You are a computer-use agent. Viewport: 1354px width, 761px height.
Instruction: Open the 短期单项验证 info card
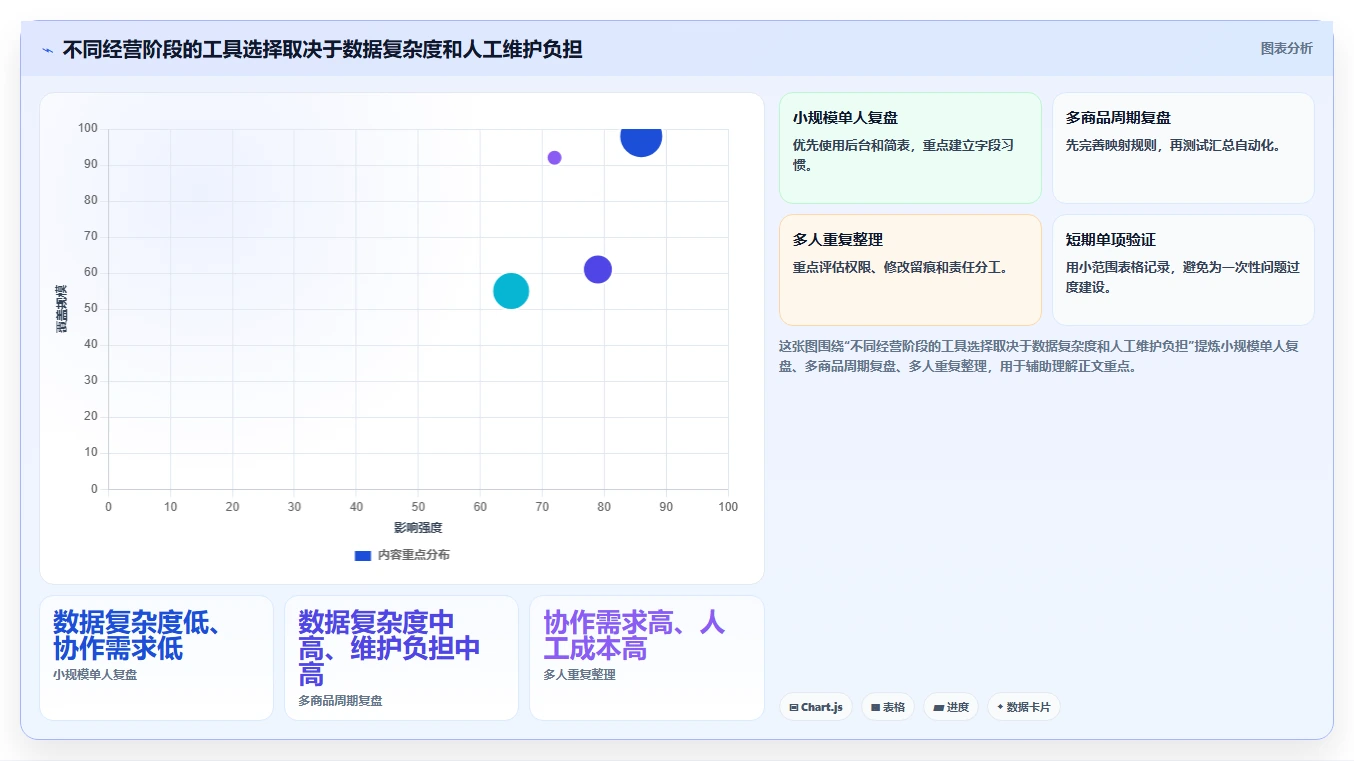[x=1183, y=270]
